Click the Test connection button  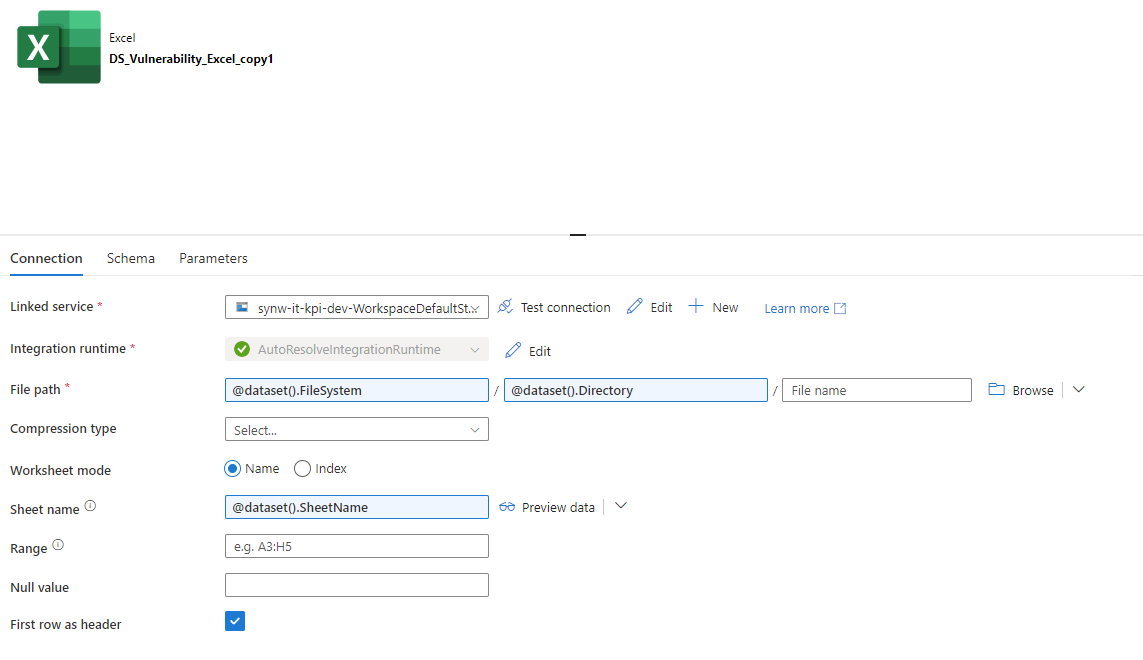(554, 307)
